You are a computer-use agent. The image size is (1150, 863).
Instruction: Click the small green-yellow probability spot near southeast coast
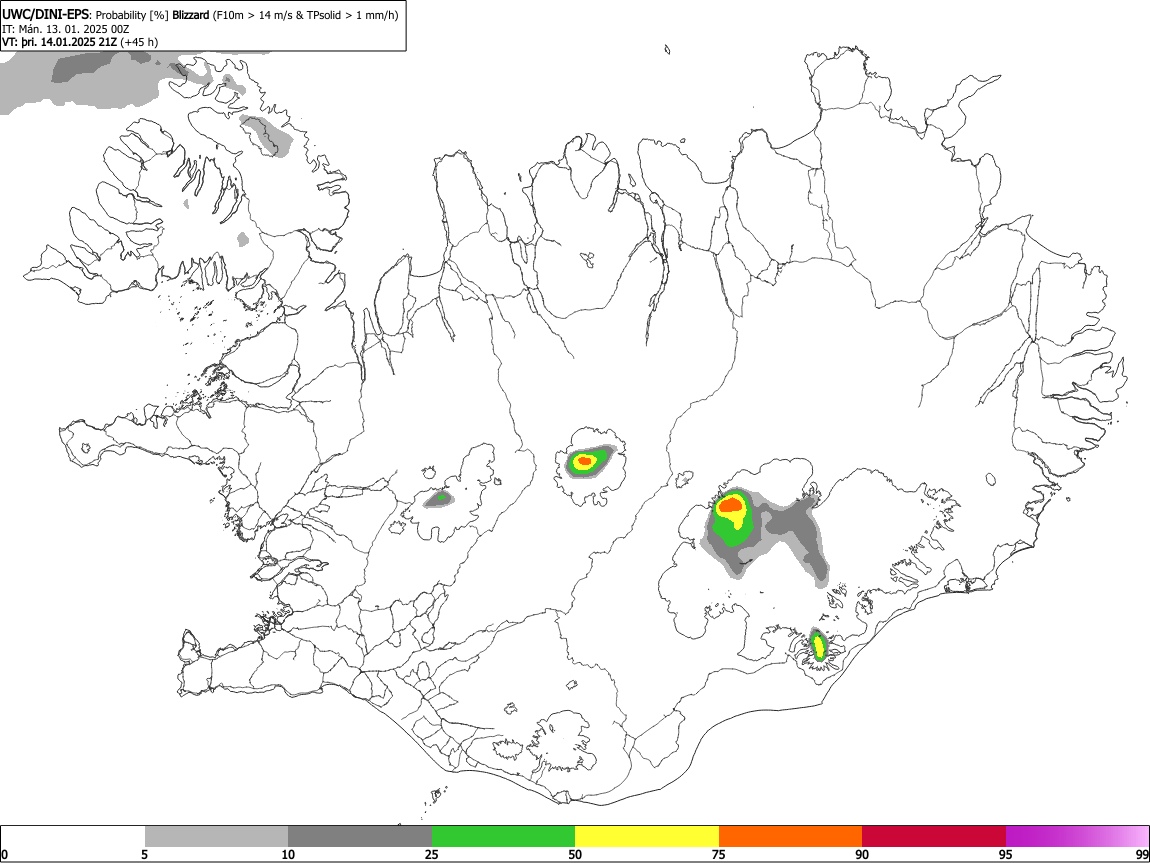(x=818, y=646)
